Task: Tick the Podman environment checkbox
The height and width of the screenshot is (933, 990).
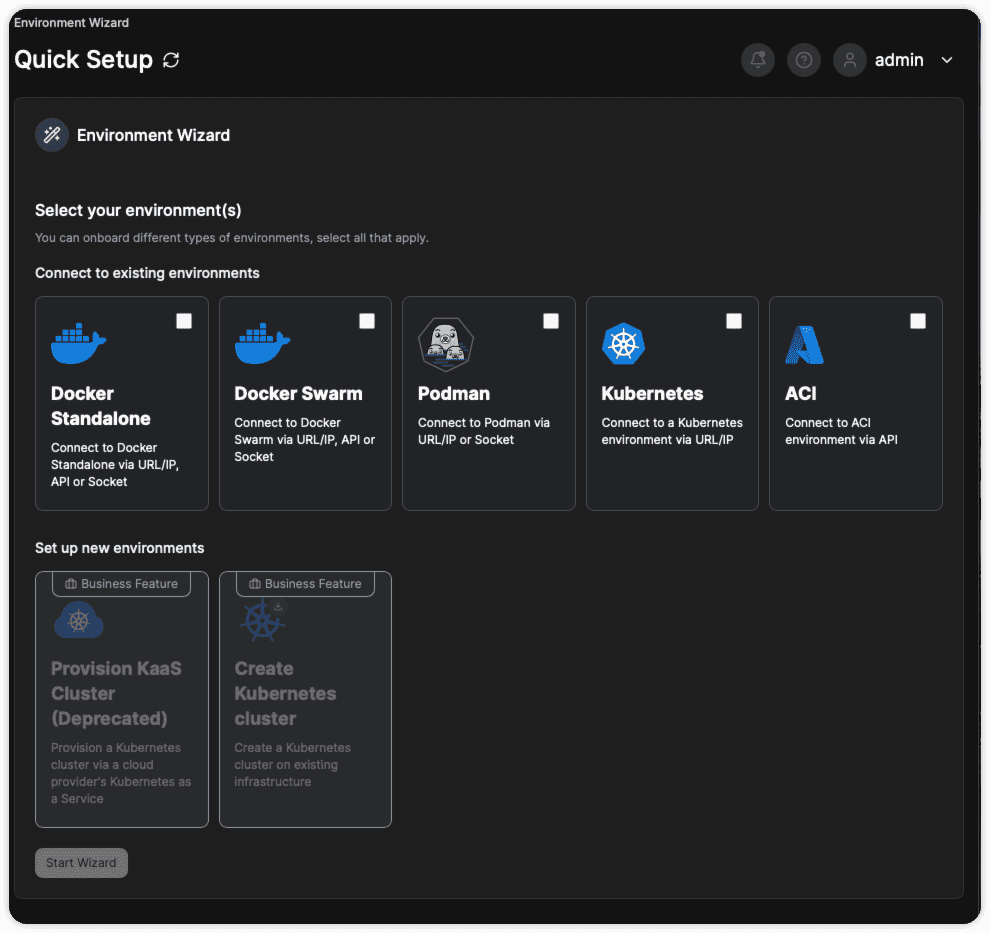Action: [551, 321]
